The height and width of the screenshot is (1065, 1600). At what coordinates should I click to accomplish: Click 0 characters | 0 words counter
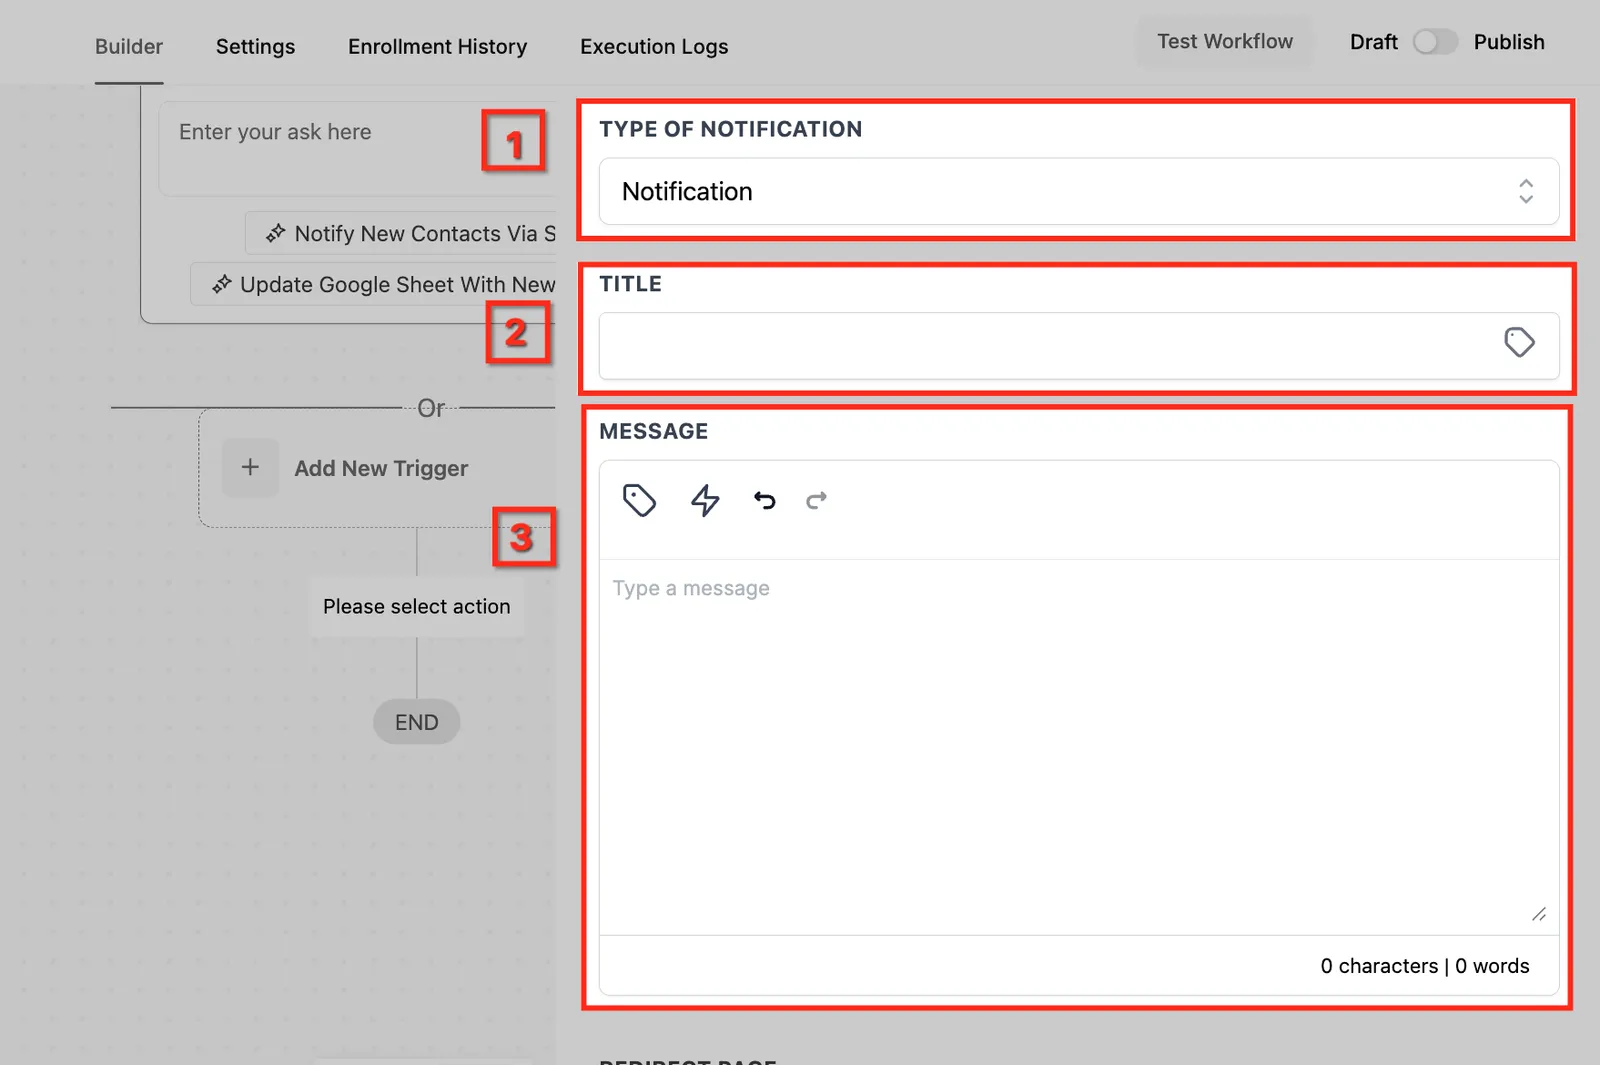[x=1425, y=966]
